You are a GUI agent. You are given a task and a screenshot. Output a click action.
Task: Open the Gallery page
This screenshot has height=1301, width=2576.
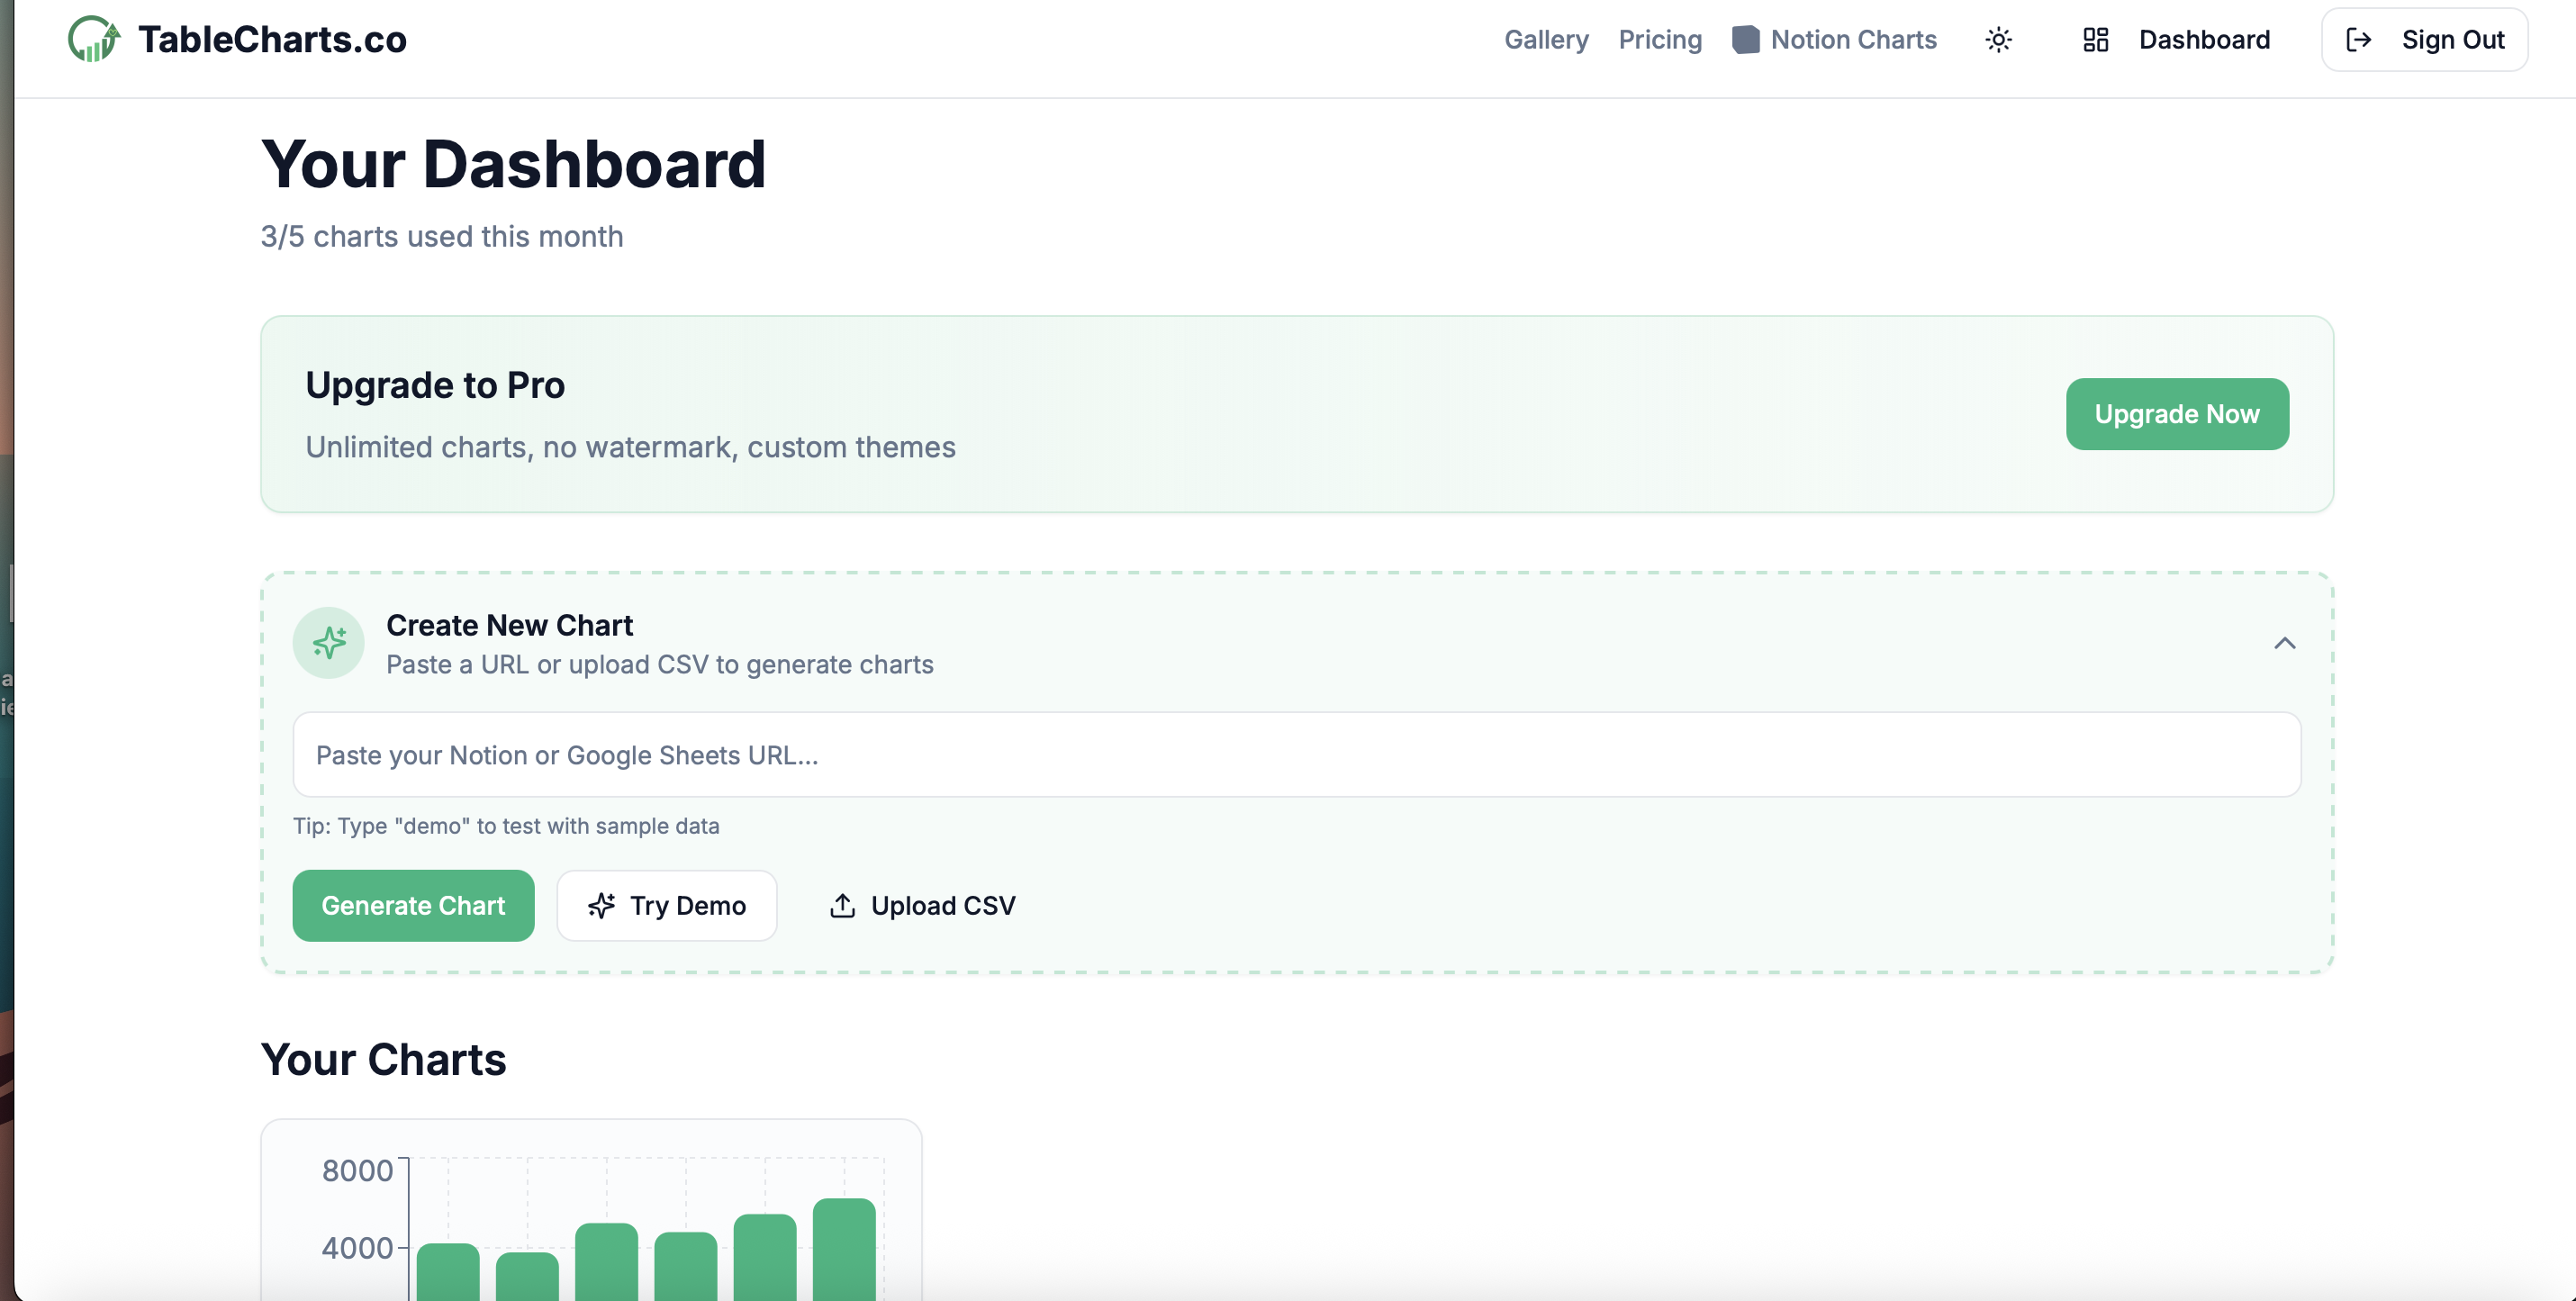coord(1546,39)
